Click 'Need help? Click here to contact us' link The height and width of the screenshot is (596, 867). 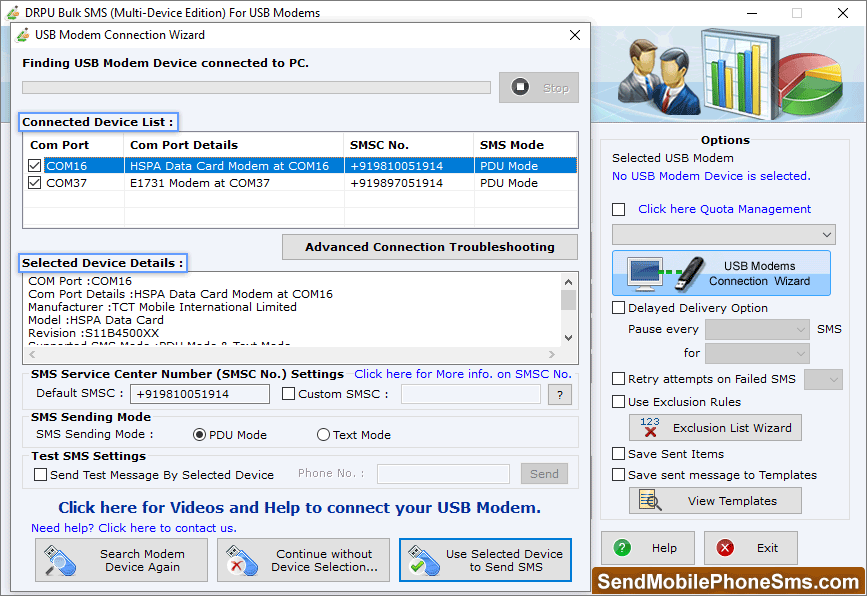pyautogui.click(x=134, y=528)
